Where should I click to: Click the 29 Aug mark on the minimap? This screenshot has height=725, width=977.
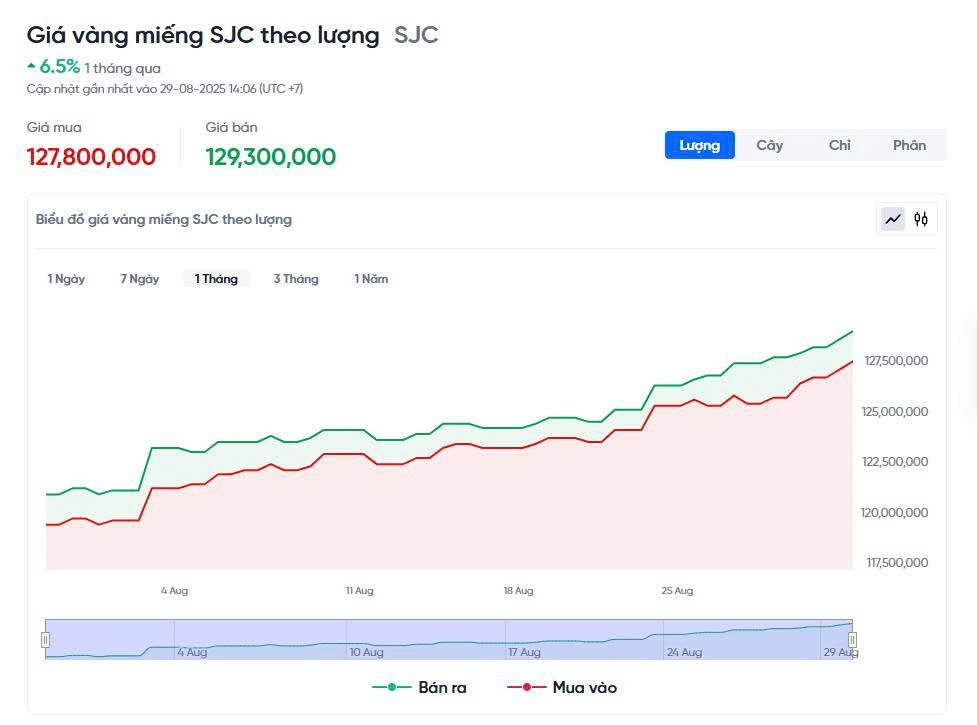point(838,652)
